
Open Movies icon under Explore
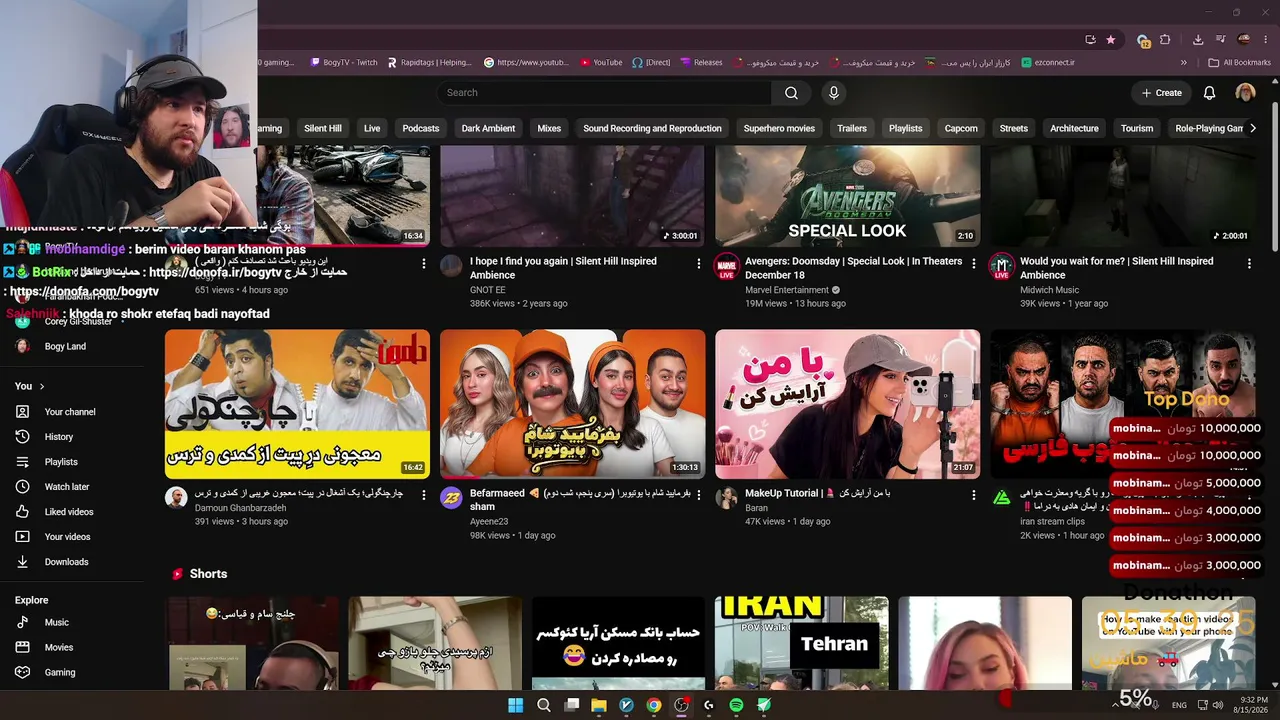[22, 647]
